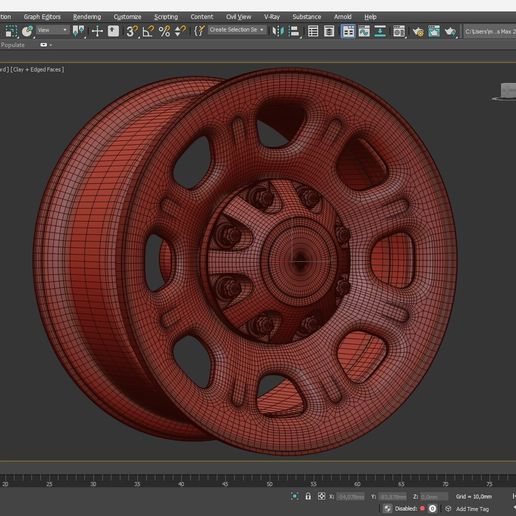Switch to the Populate ribbon tab
This screenshot has width=516, height=516.
[x=12, y=45]
